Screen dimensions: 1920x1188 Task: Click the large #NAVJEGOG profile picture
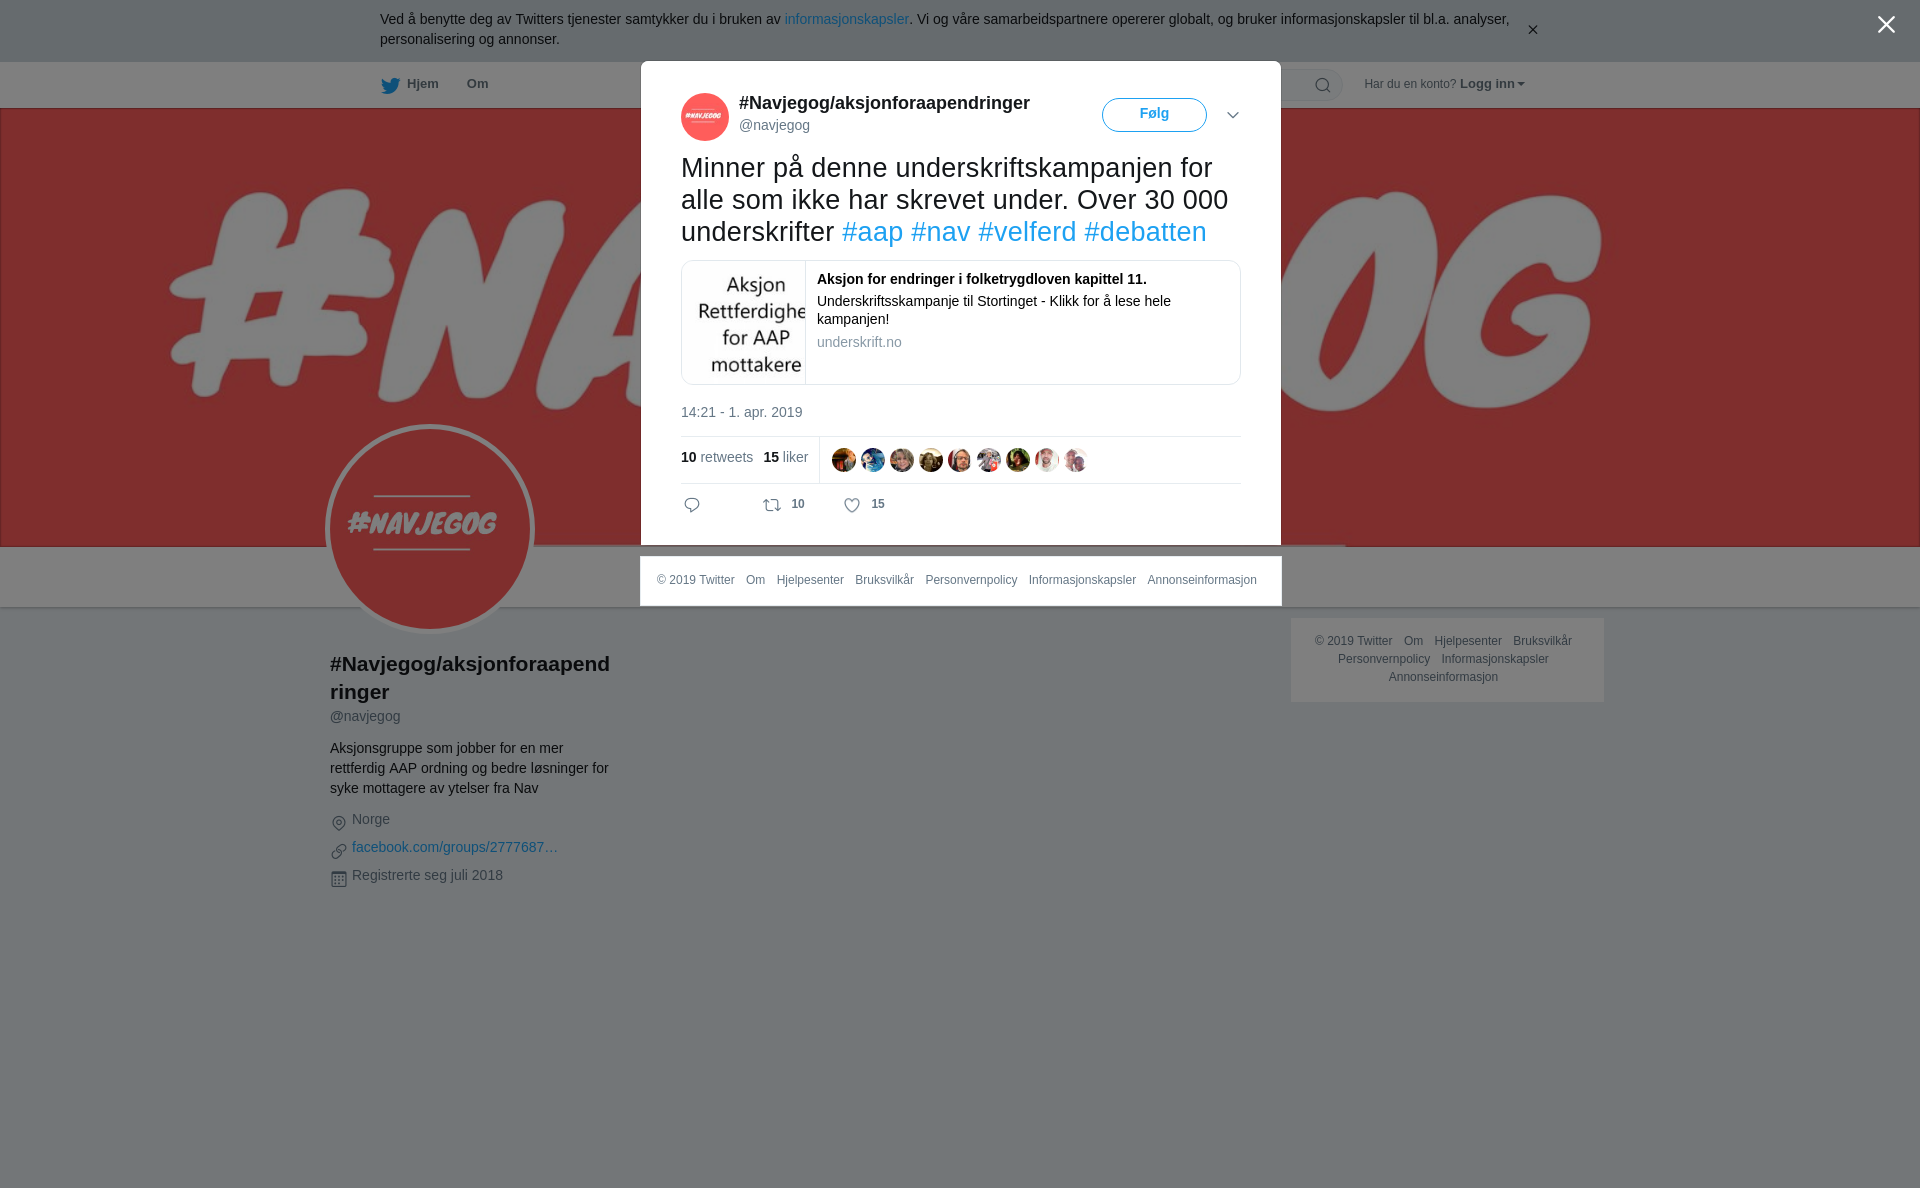pos(430,529)
